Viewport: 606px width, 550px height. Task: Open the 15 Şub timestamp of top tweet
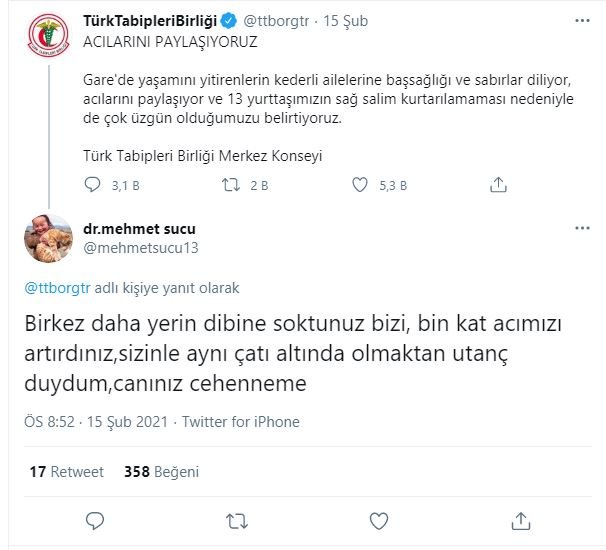[348, 18]
